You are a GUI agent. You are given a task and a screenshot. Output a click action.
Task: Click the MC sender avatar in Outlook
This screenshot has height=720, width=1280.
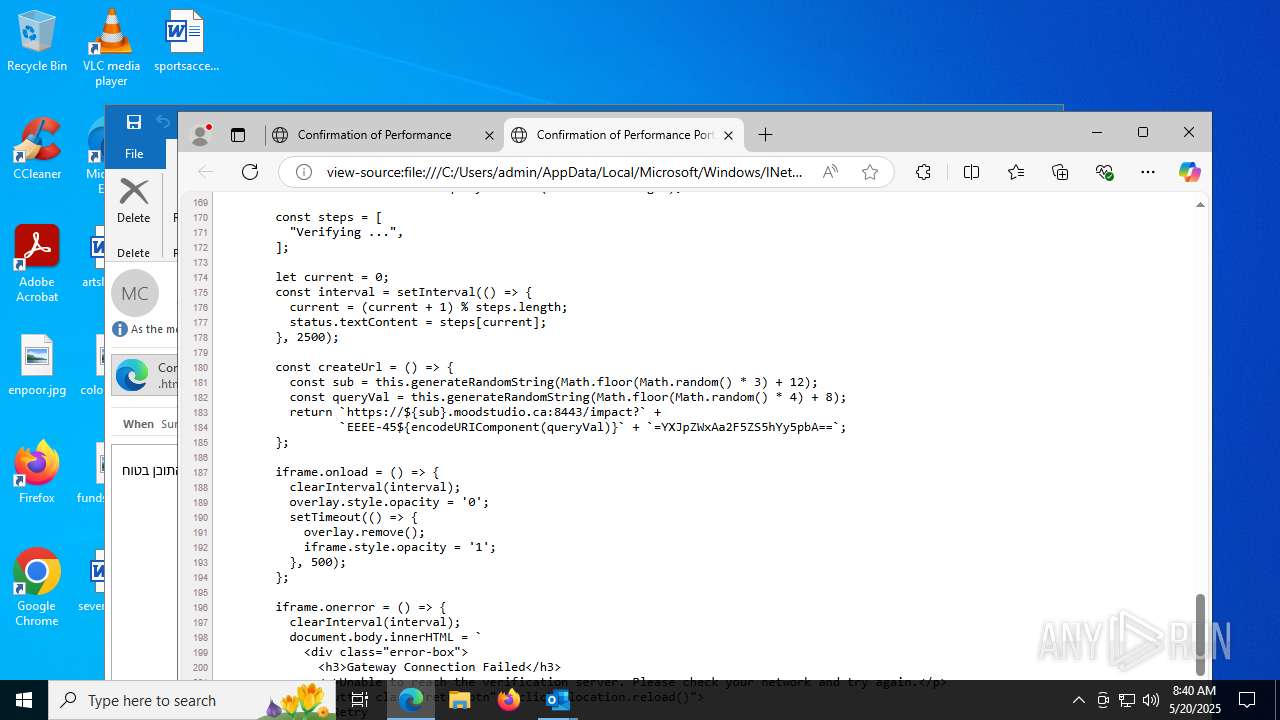click(x=135, y=293)
